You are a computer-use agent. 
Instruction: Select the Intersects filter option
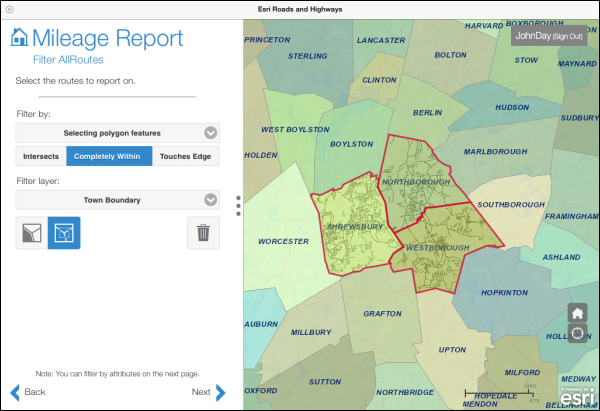[x=41, y=156]
